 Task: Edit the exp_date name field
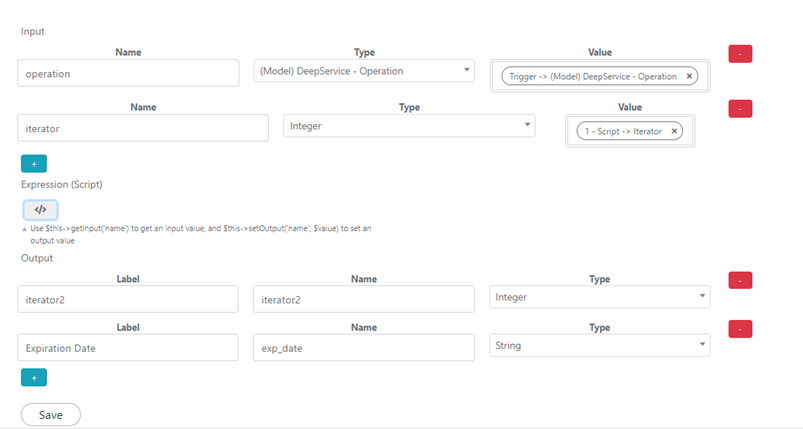pos(364,348)
